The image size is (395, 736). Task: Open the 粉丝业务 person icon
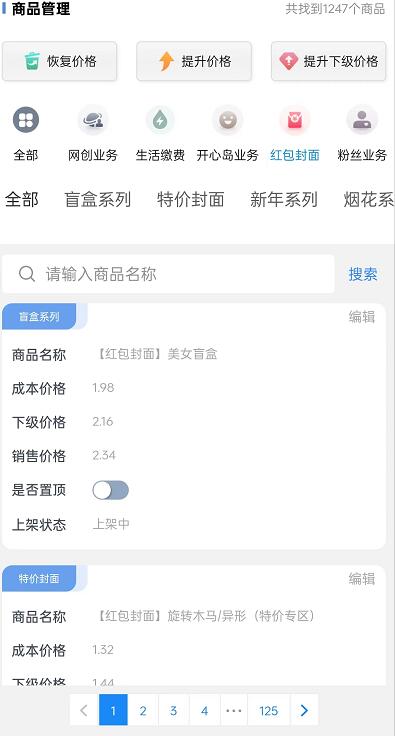pyautogui.click(x=362, y=120)
